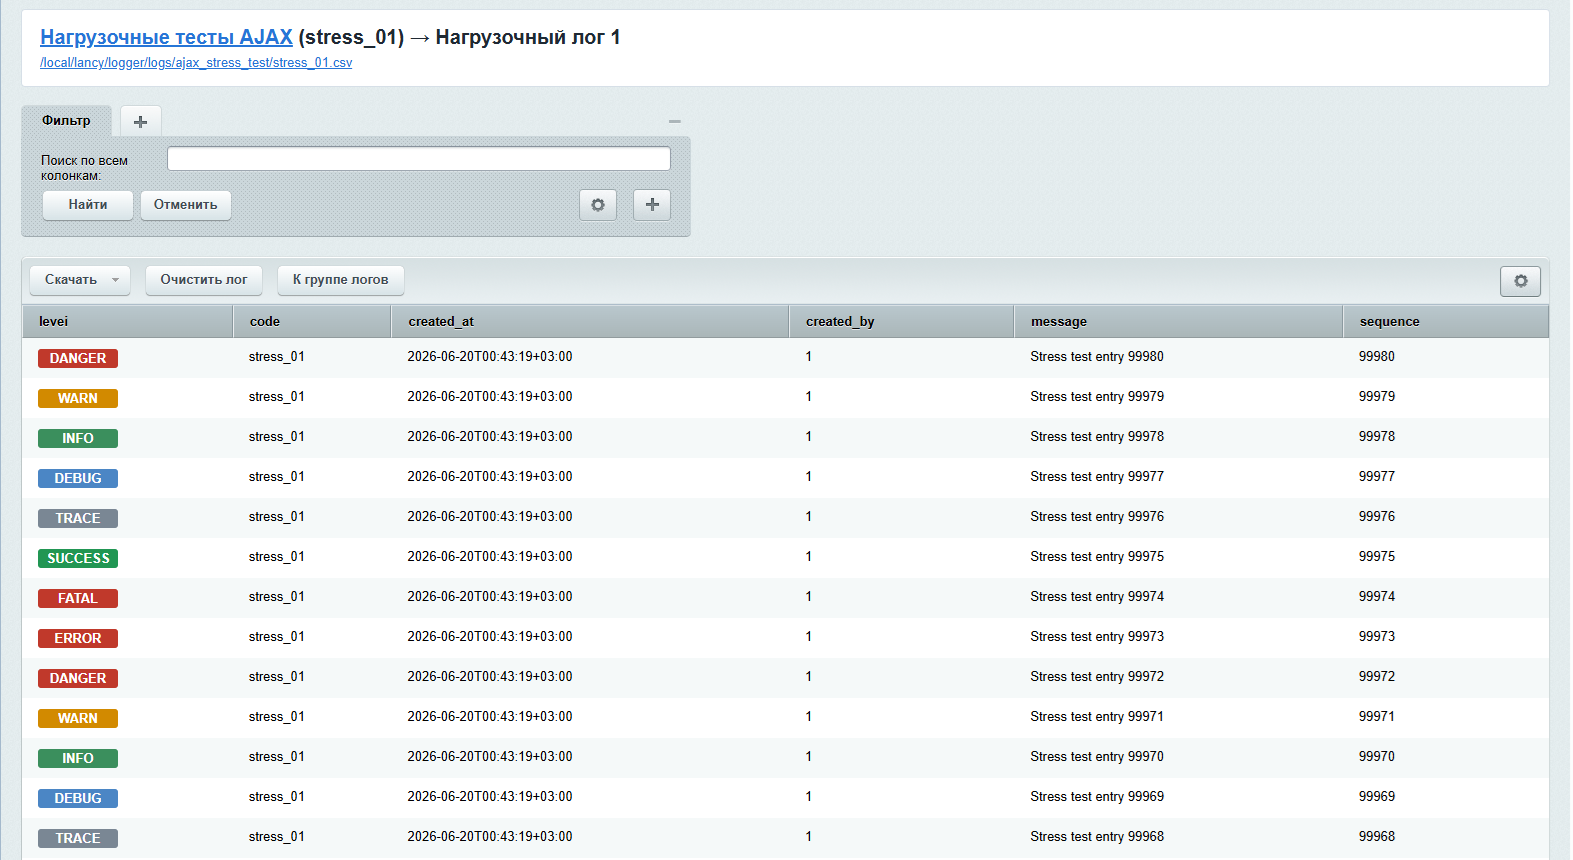The height and width of the screenshot is (860, 1573).
Task: Select the WARN badge in row 99979
Action: 78,398
